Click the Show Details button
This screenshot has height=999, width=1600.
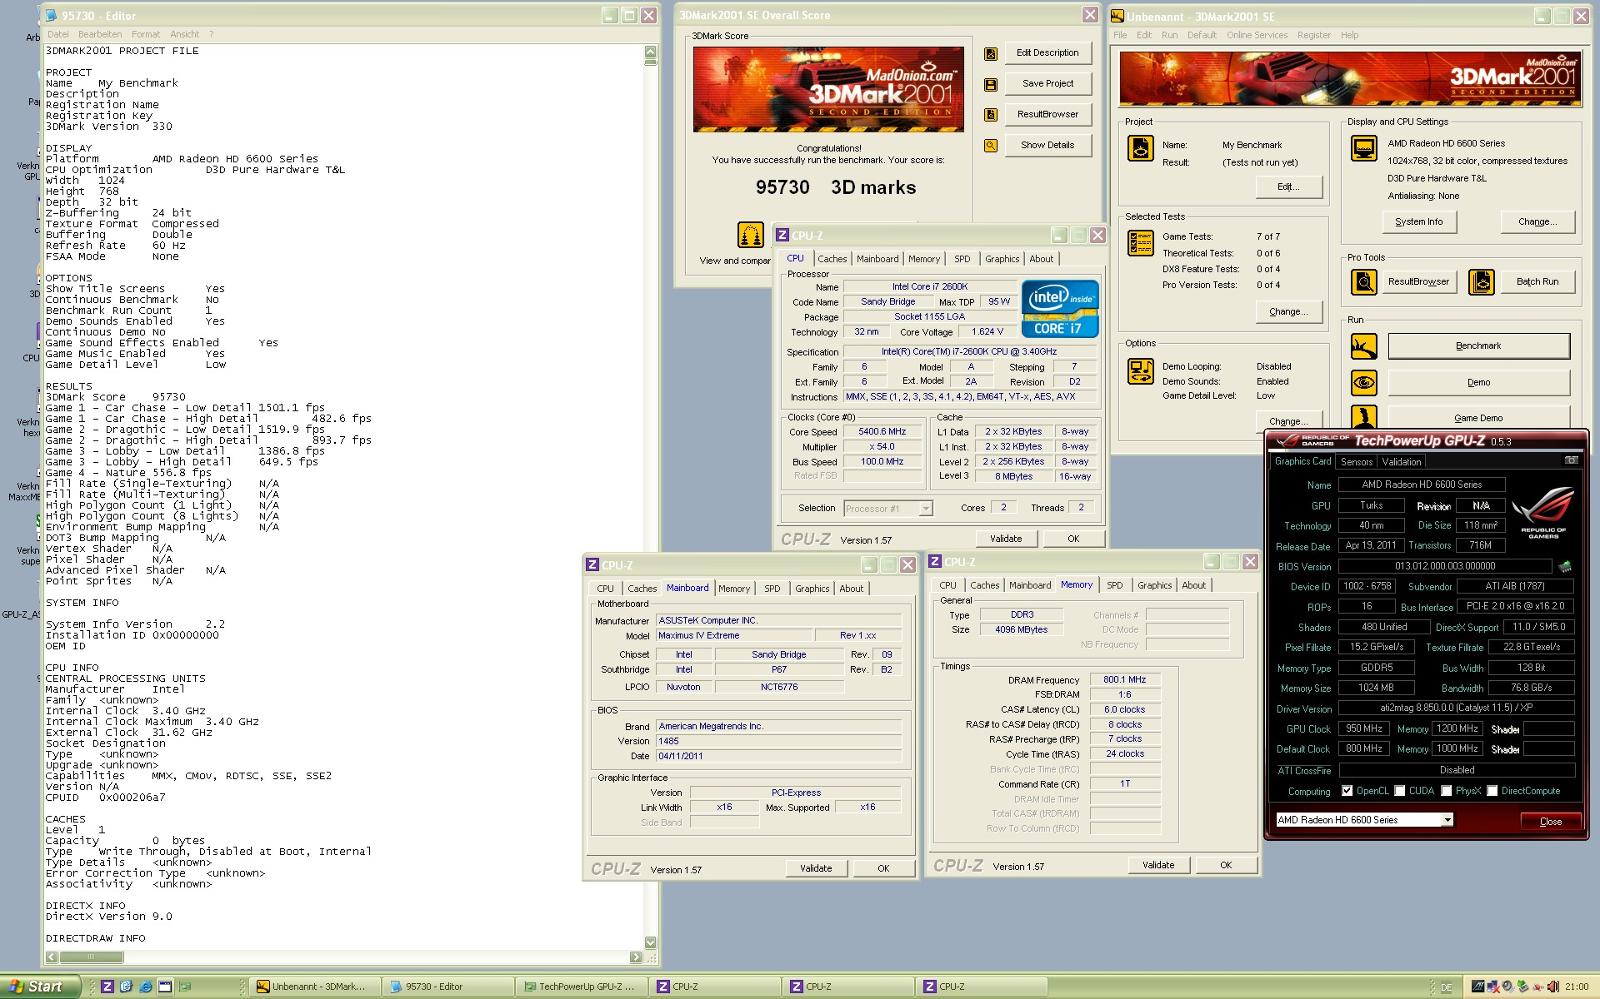(1047, 145)
